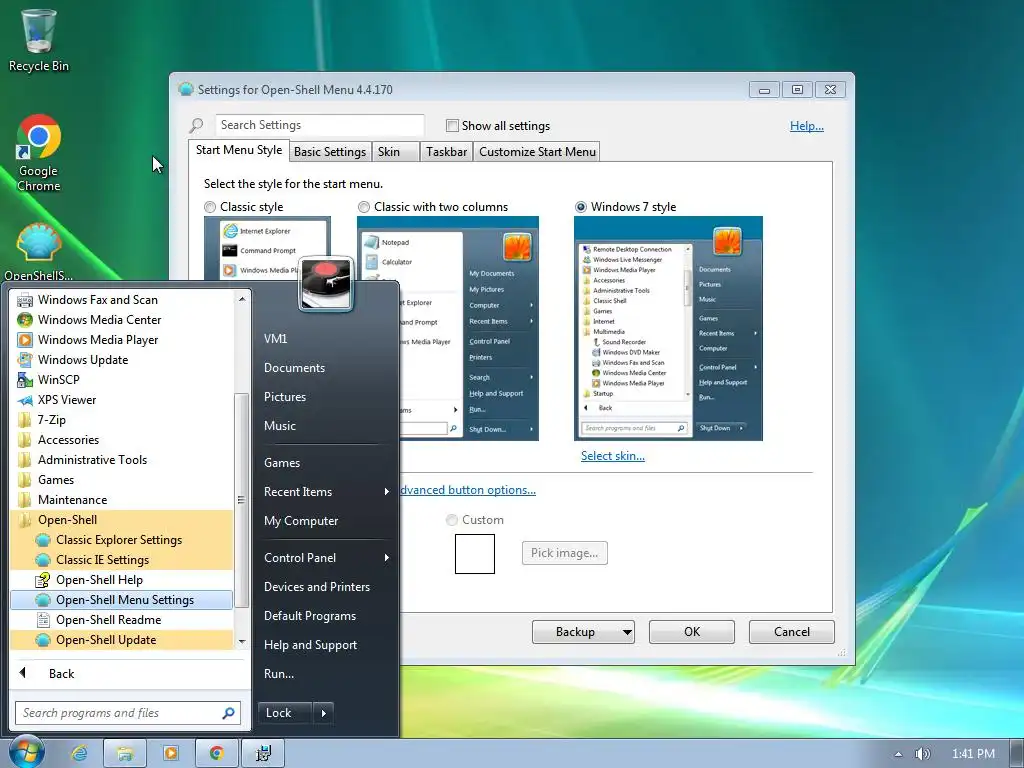Select the Classic style radio button

(210, 207)
